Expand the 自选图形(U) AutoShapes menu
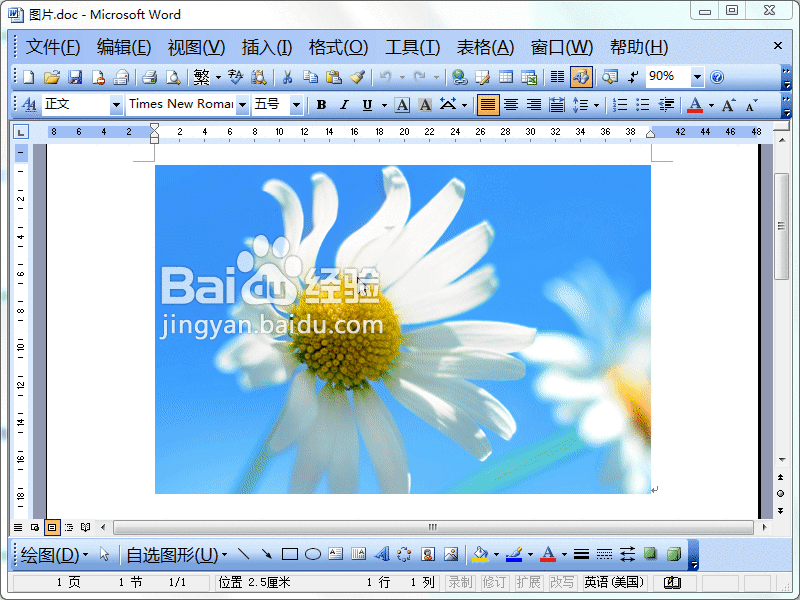Screen dimensions: 800x600 pos(177,555)
